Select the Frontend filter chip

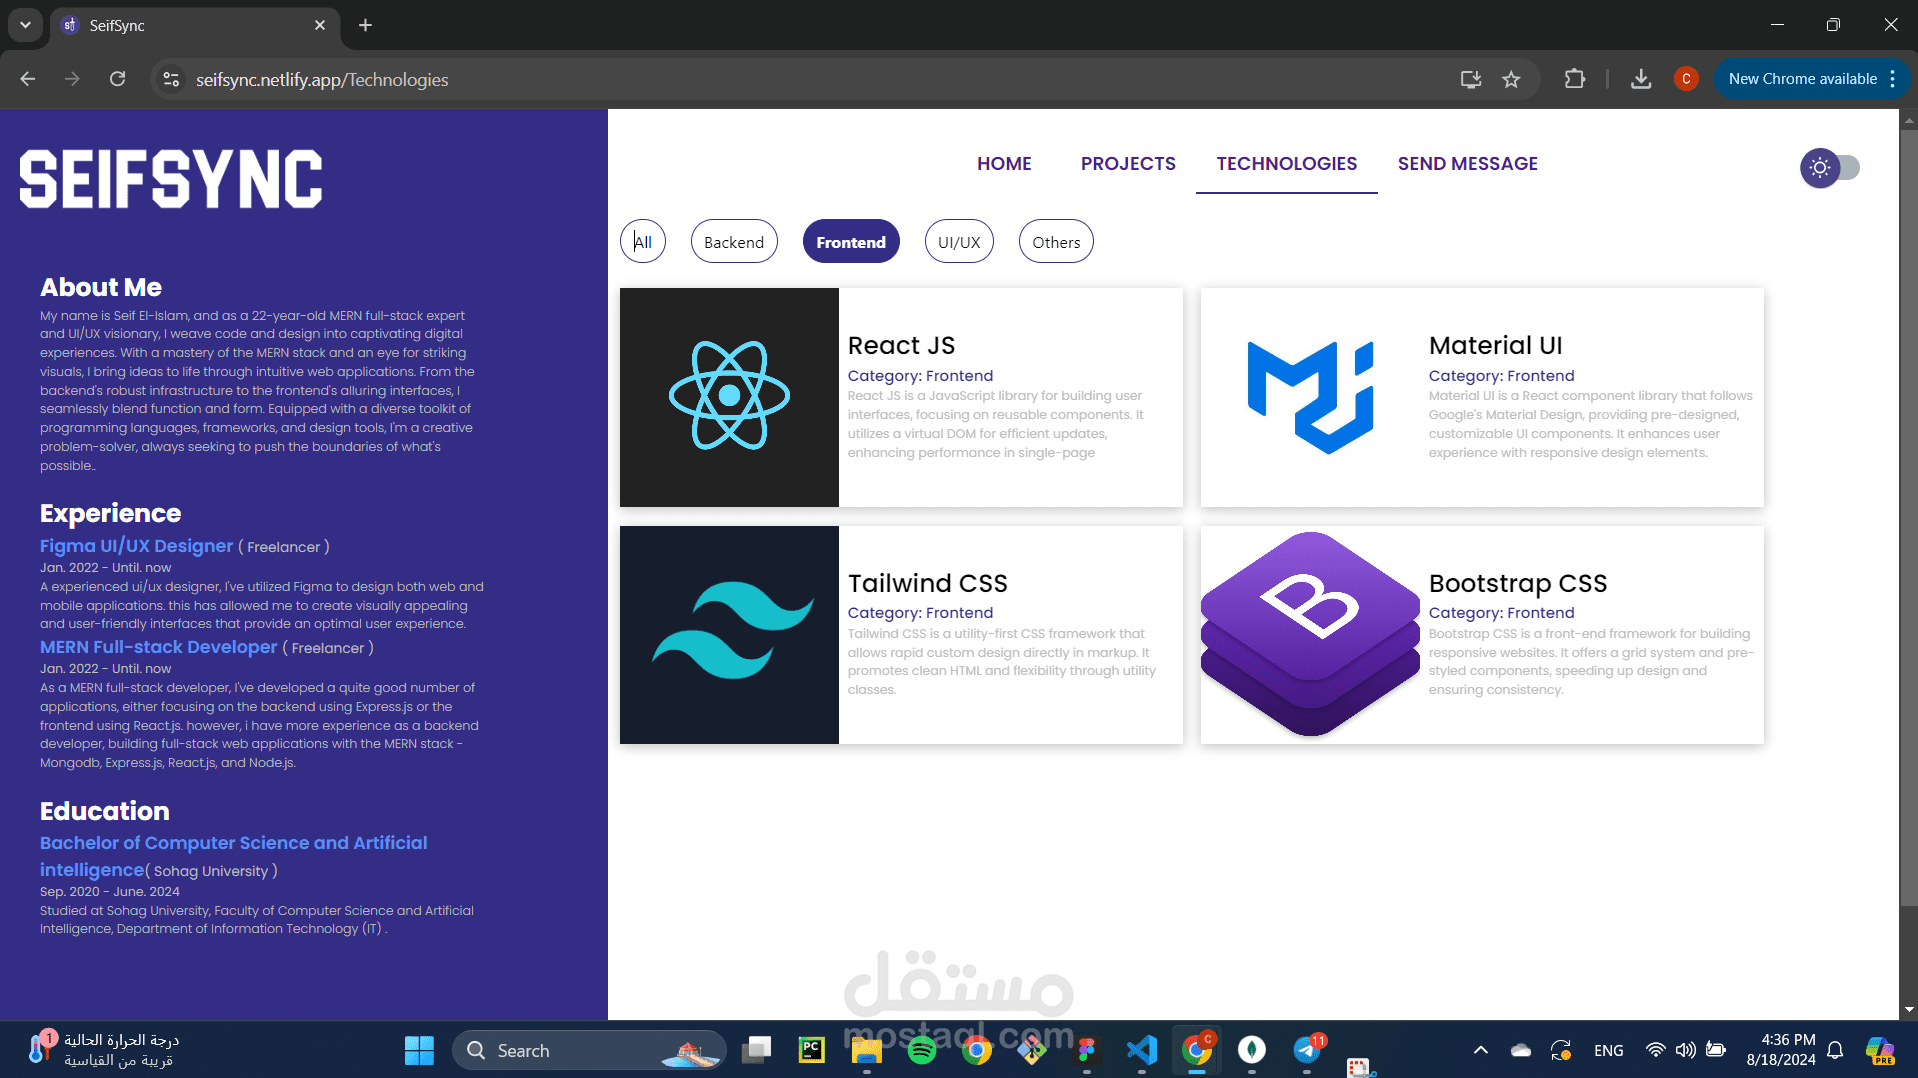[851, 242]
